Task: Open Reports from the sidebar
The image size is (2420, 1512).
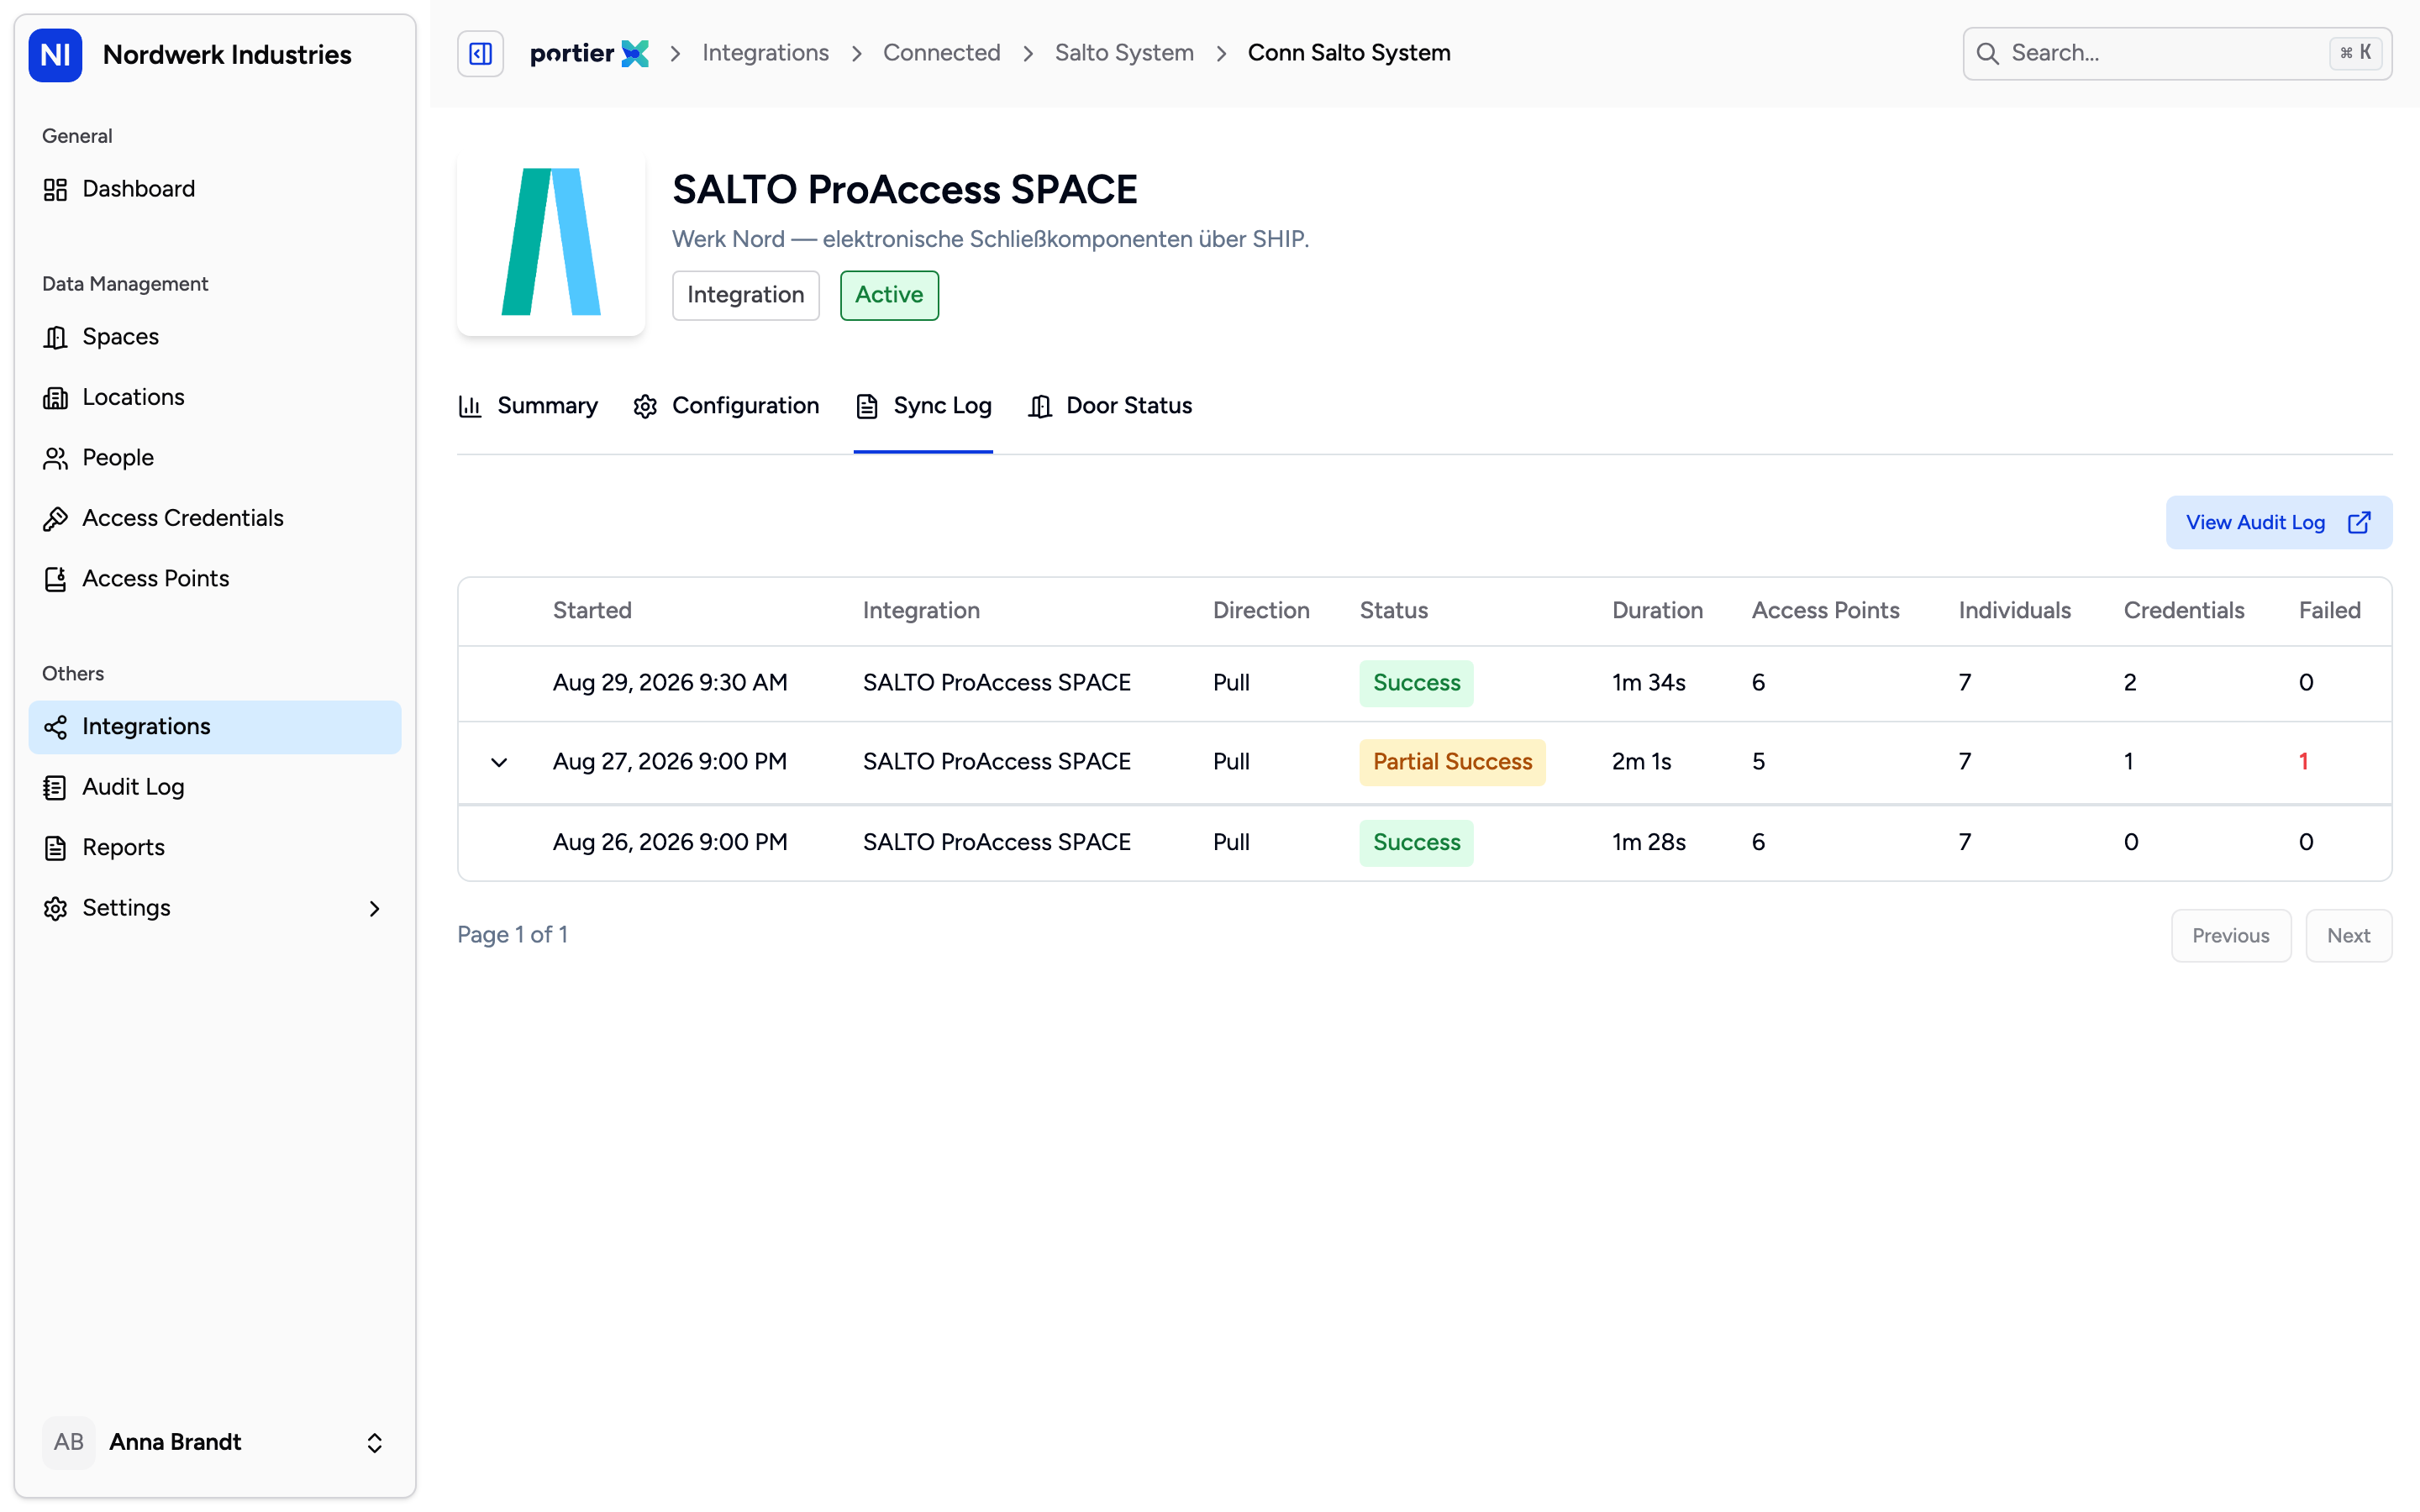Action: click(214, 848)
